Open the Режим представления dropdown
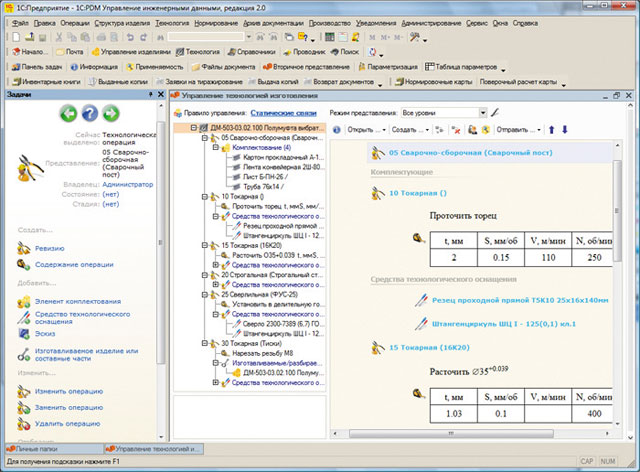The height and width of the screenshot is (472, 640). coord(483,113)
